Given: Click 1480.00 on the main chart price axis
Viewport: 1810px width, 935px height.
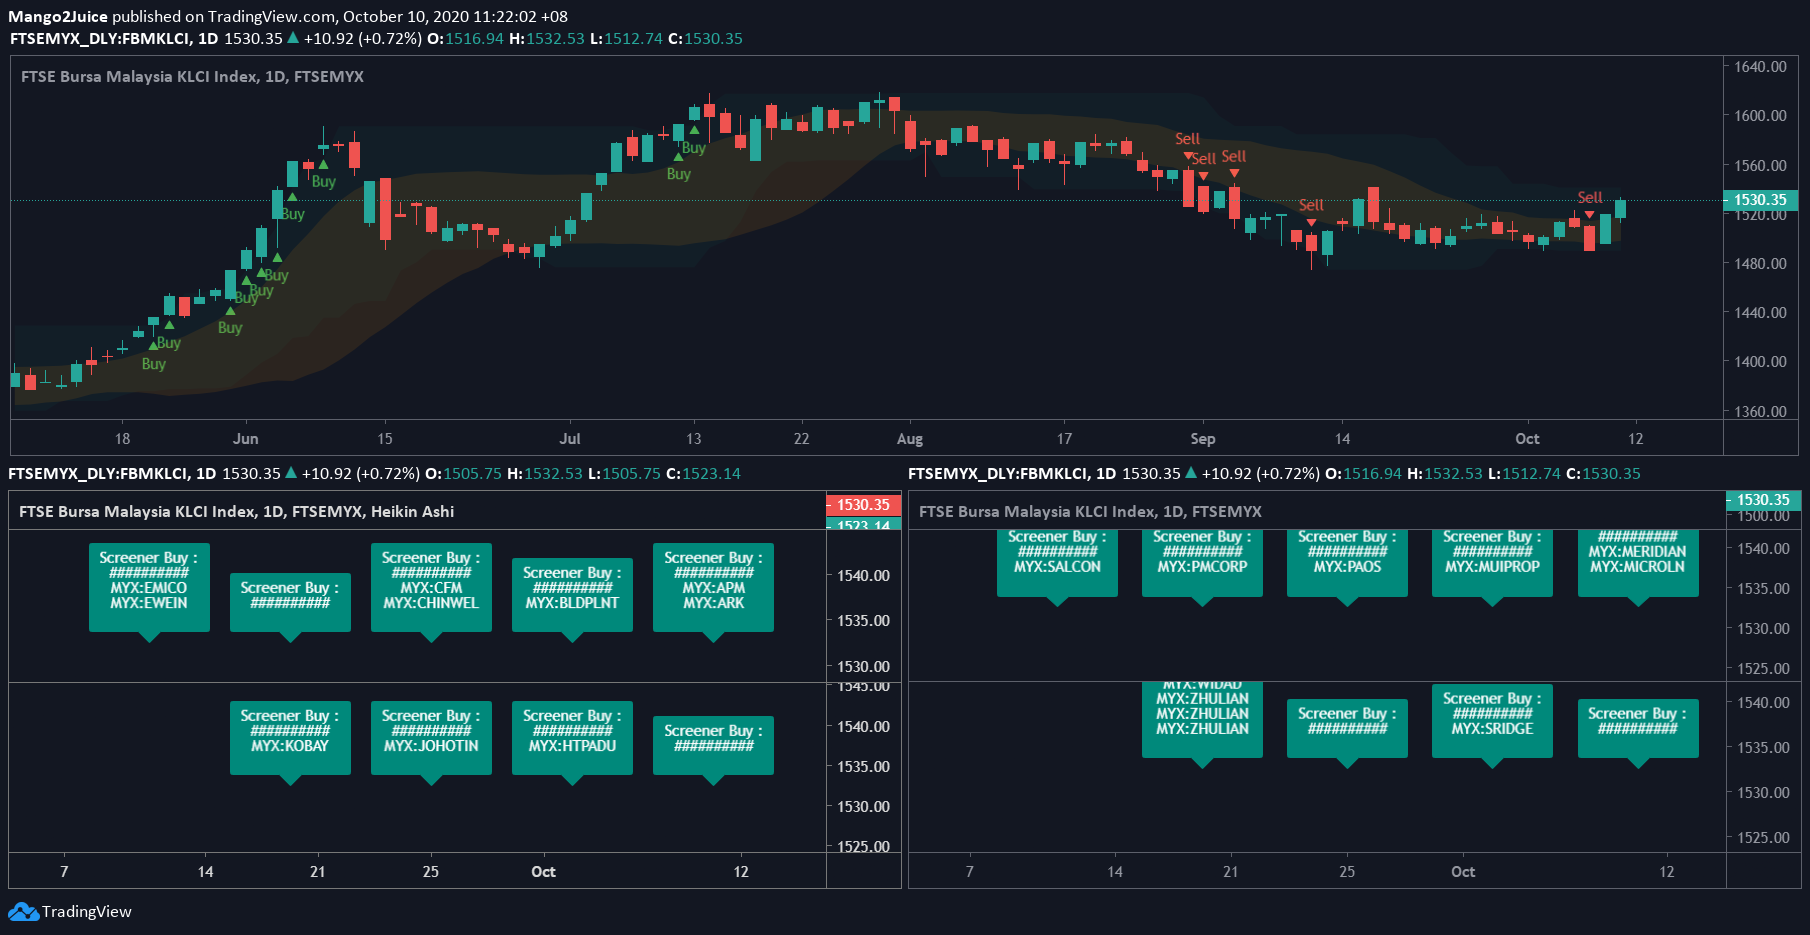Looking at the screenshot, I should click(1760, 264).
